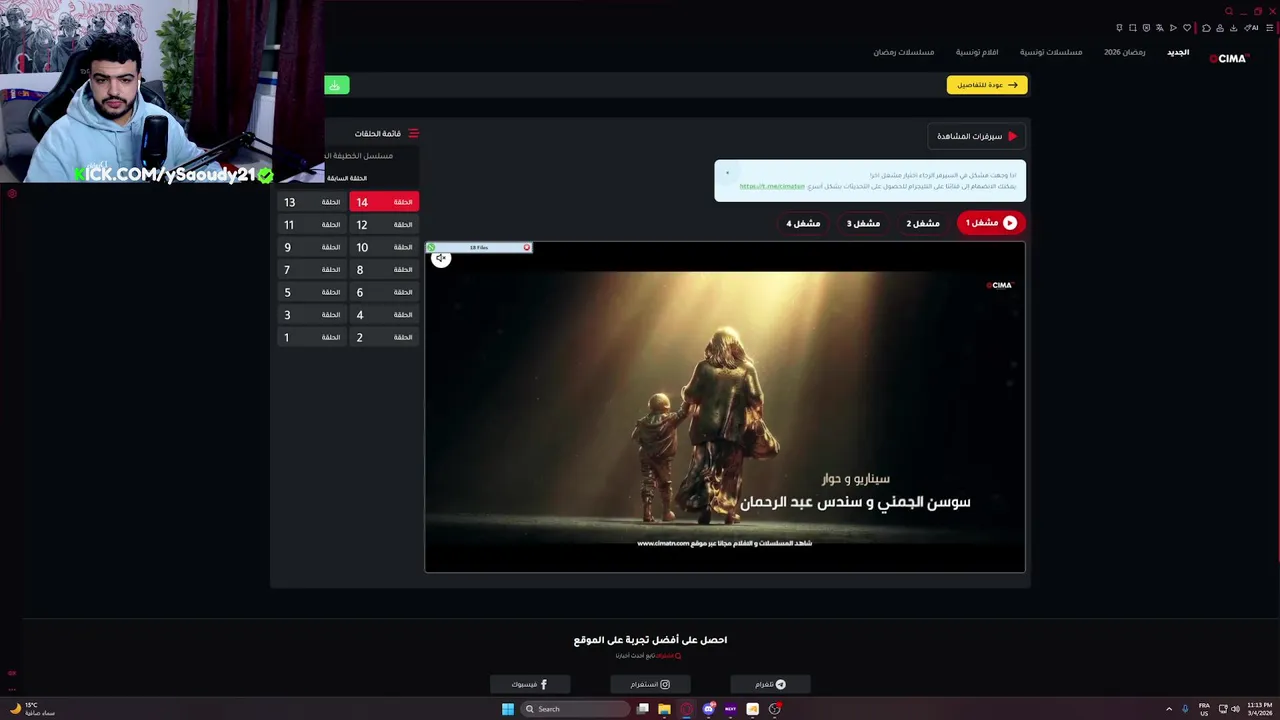Click the pin icon in browser toolbar

click(x=1119, y=28)
